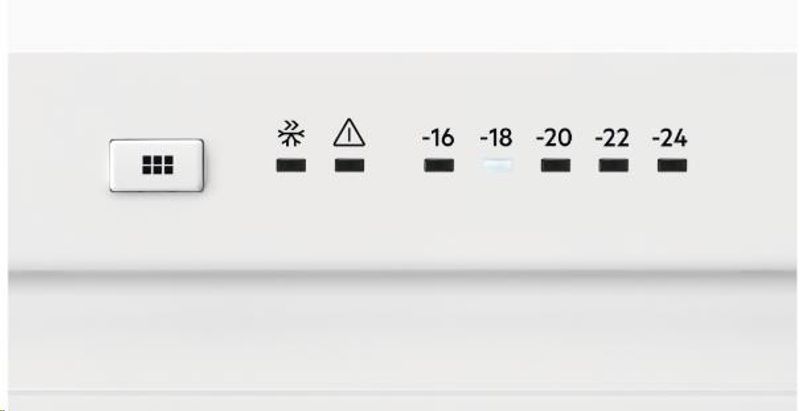Toggle the alarm indicator under the warning triangle
The image size is (800, 411).
(x=349, y=165)
